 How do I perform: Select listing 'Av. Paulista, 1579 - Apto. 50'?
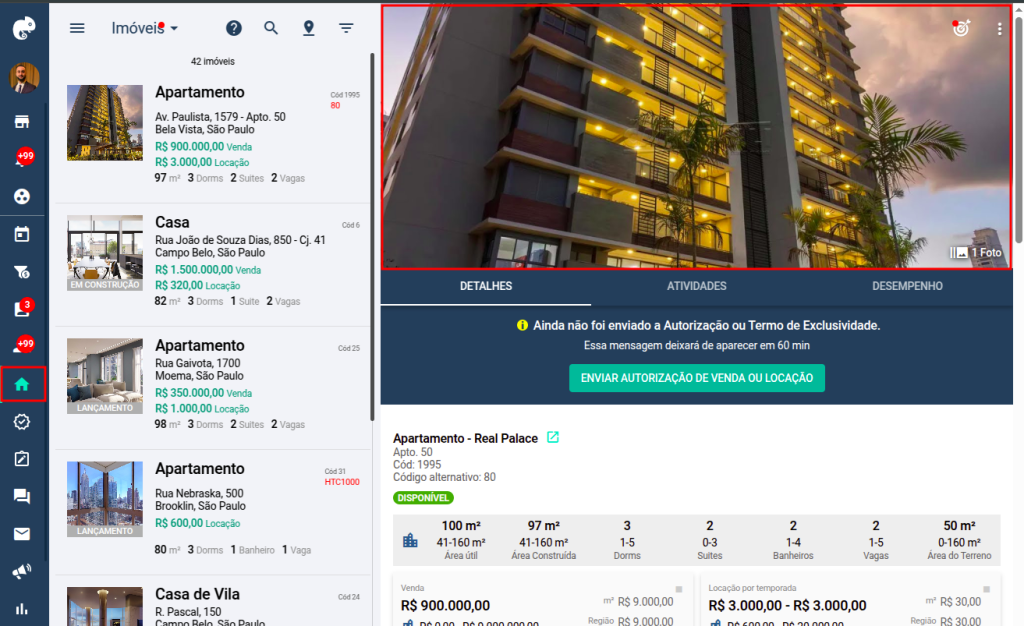[x=220, y=117]
